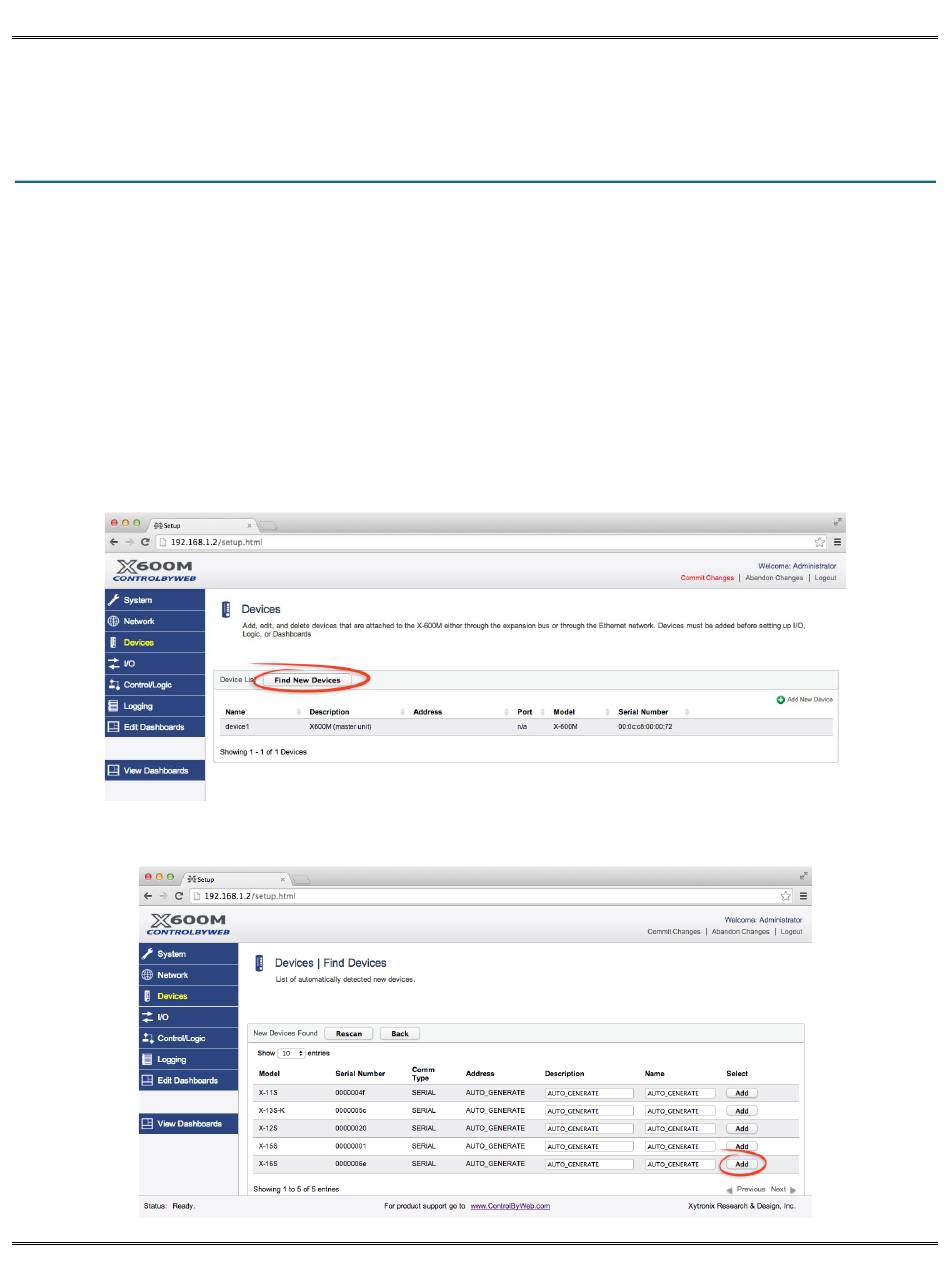The image size is (950, 1284).
Task: Click Add for the X-12S device
Action: click(x=741, y=1129)
